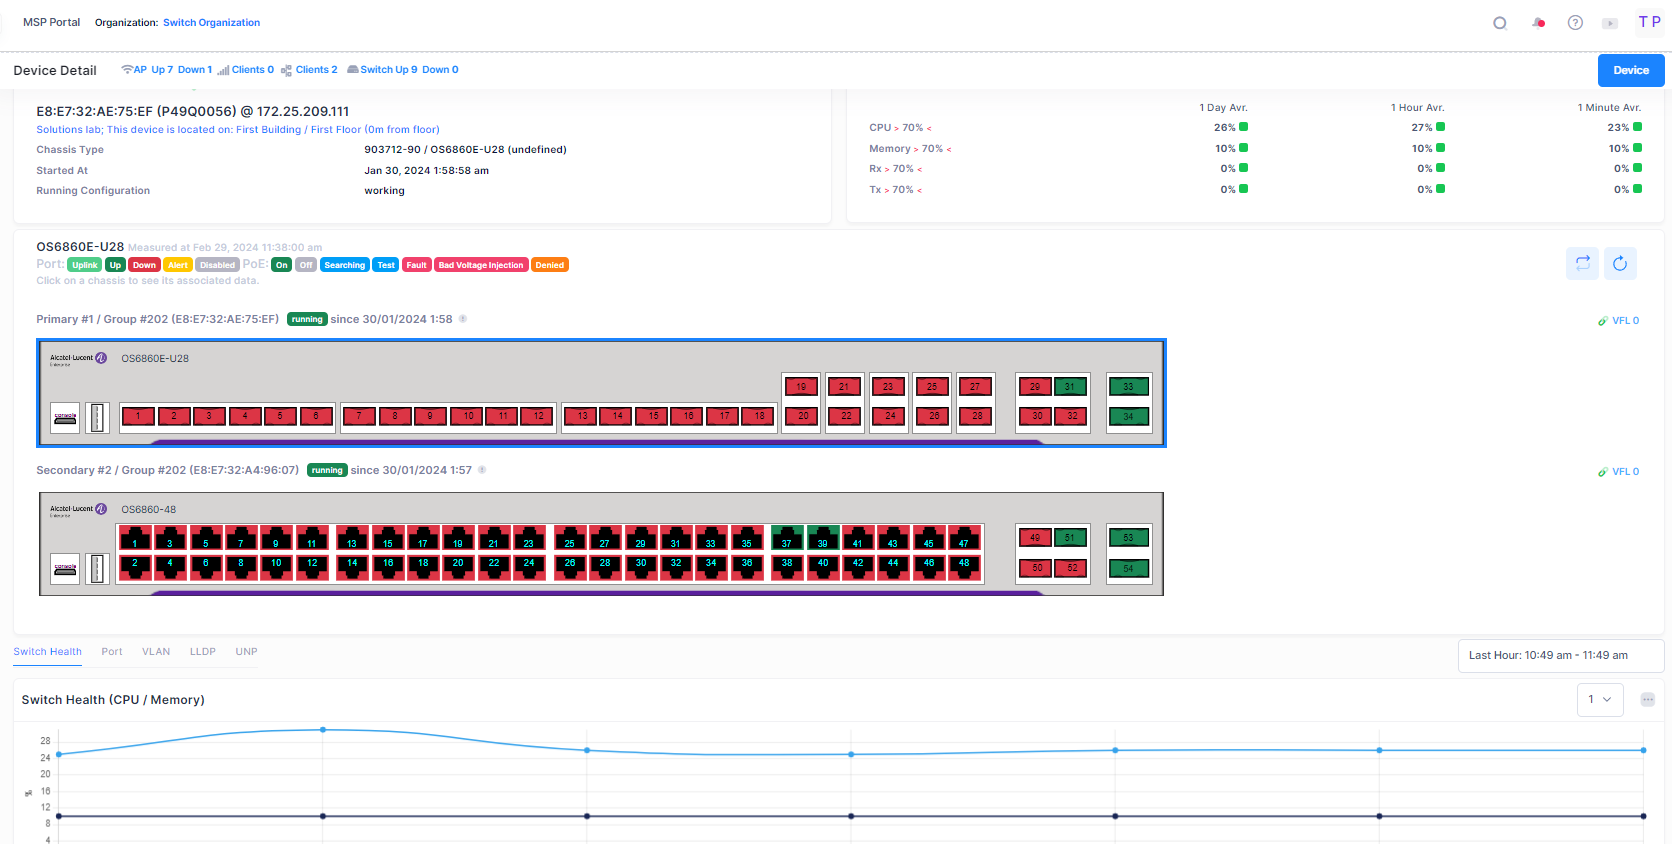Click the Bad Voltage Injection PoE badge
This screenshot has height=844, width=1672.
click(x=481, y=265)
